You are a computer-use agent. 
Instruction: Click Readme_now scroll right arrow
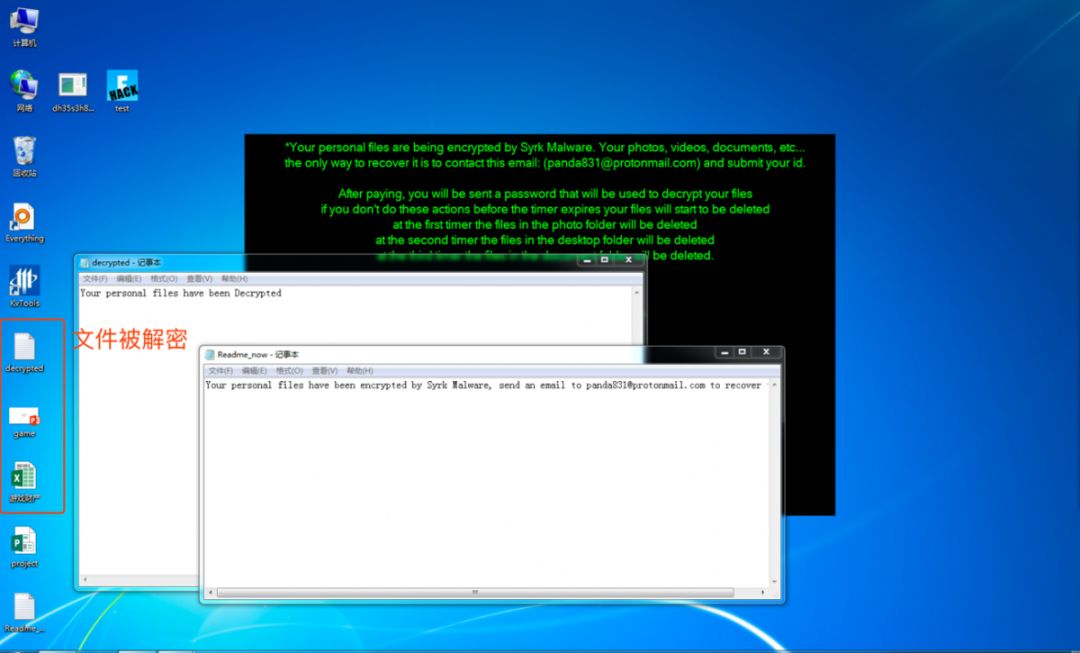point(762,592)
